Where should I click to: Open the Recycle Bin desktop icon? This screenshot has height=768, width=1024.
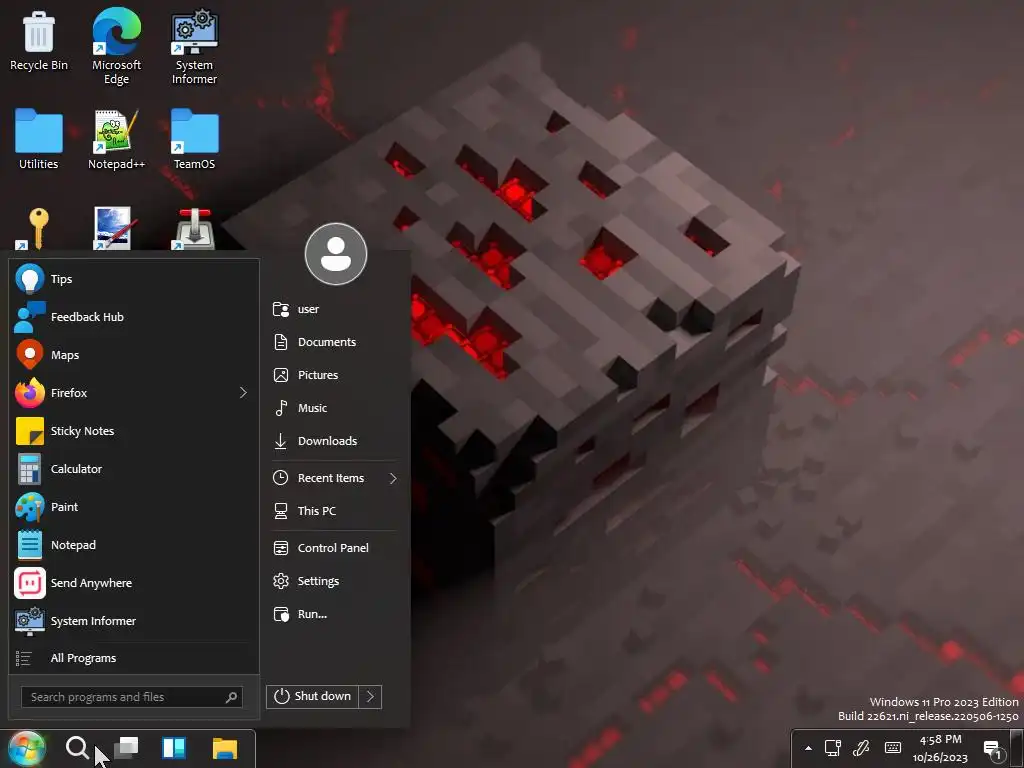[x=39, y=40]
